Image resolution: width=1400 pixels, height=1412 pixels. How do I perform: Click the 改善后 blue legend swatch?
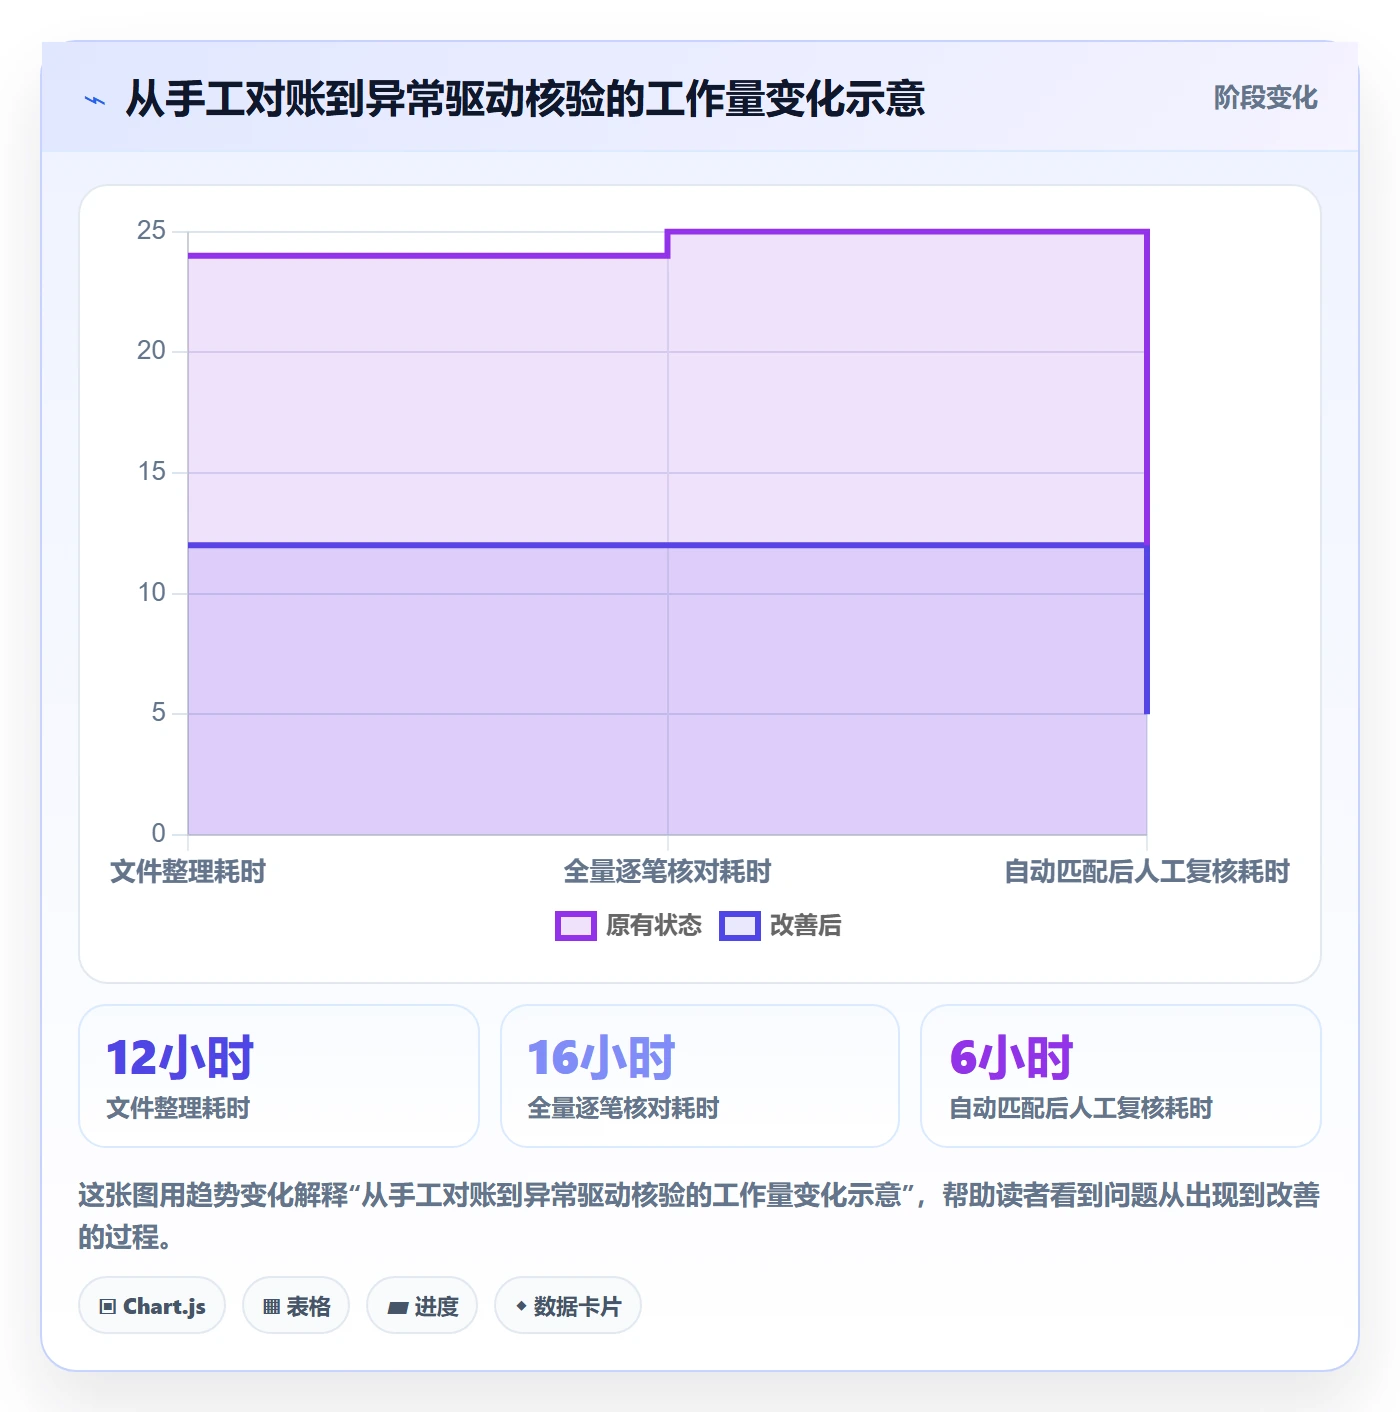pos(740,926)
